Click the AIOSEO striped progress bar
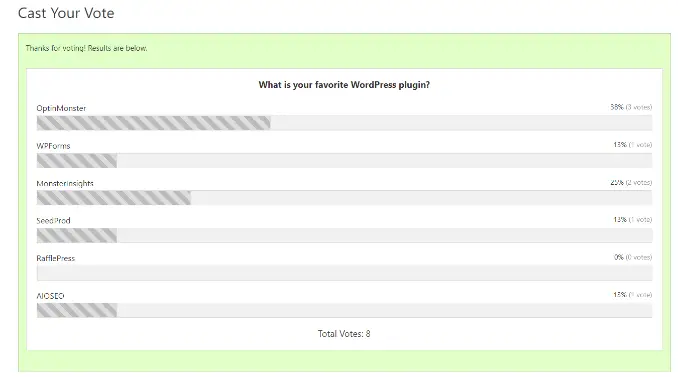This screenshot has height=377, width=680. 77,310
